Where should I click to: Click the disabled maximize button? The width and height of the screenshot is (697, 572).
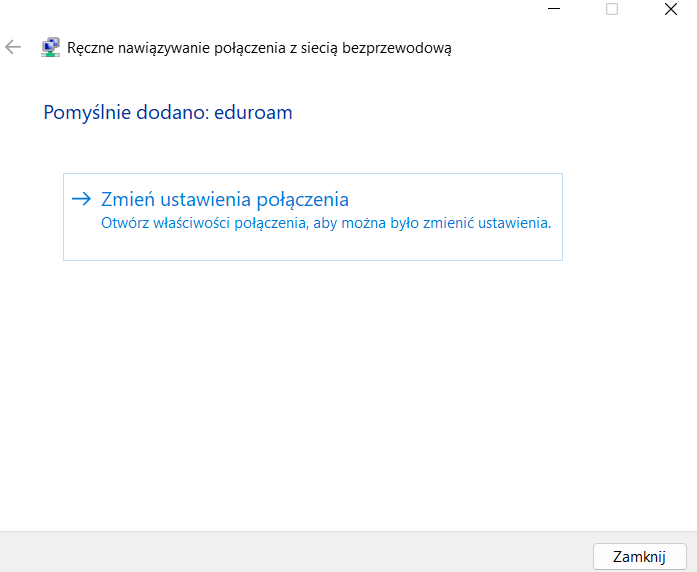[612, 9]
